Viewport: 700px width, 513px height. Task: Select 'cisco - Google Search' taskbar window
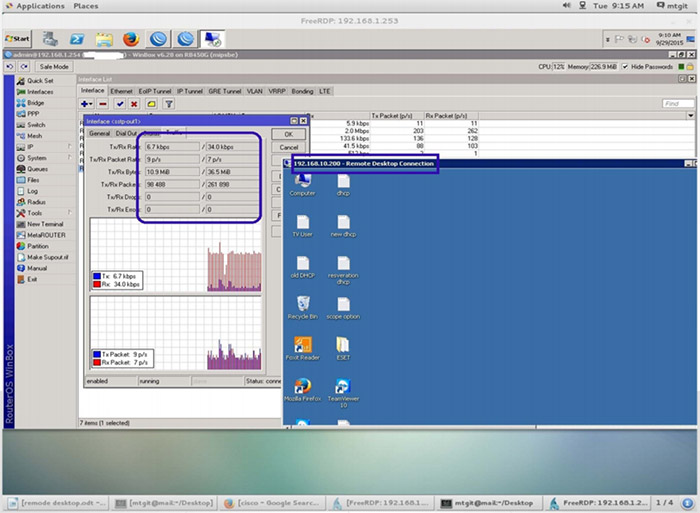click(x=273, y=503)
